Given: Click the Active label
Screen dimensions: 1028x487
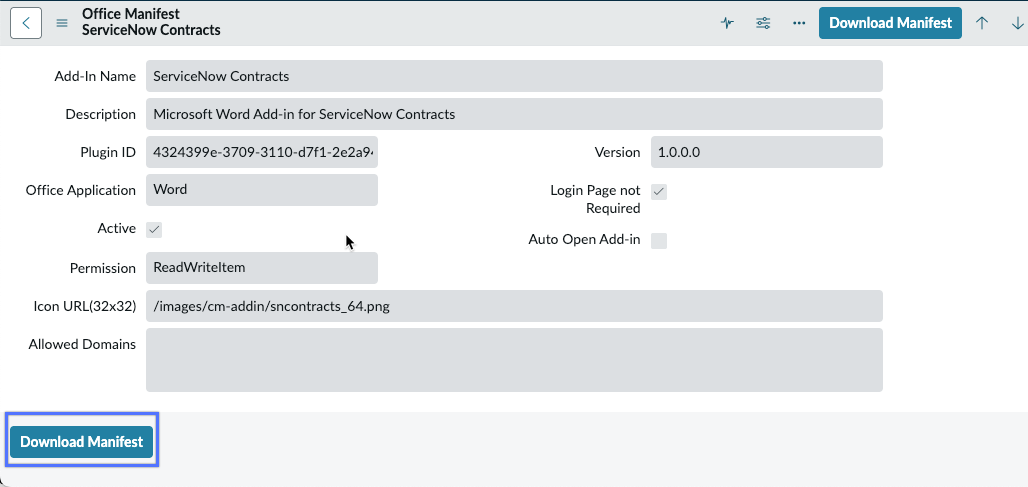Looking at the screenshot, I should (117, 228).
